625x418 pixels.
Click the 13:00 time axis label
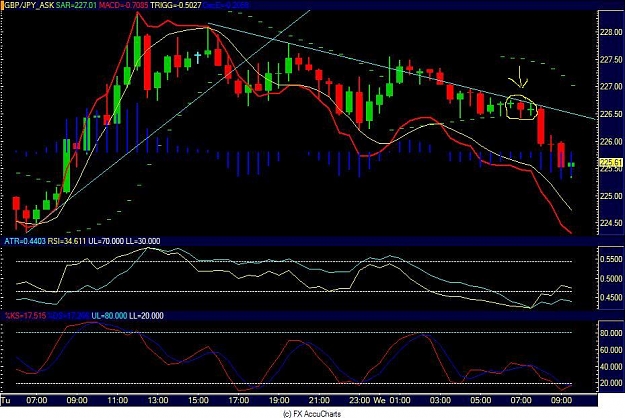[158, 400]
